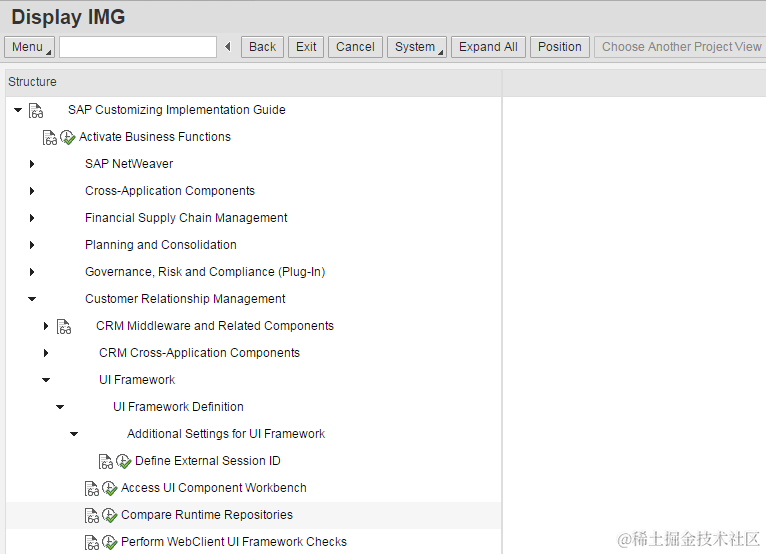Select the SAP NetWeaver tree label
766x554 pixels.
129,164
